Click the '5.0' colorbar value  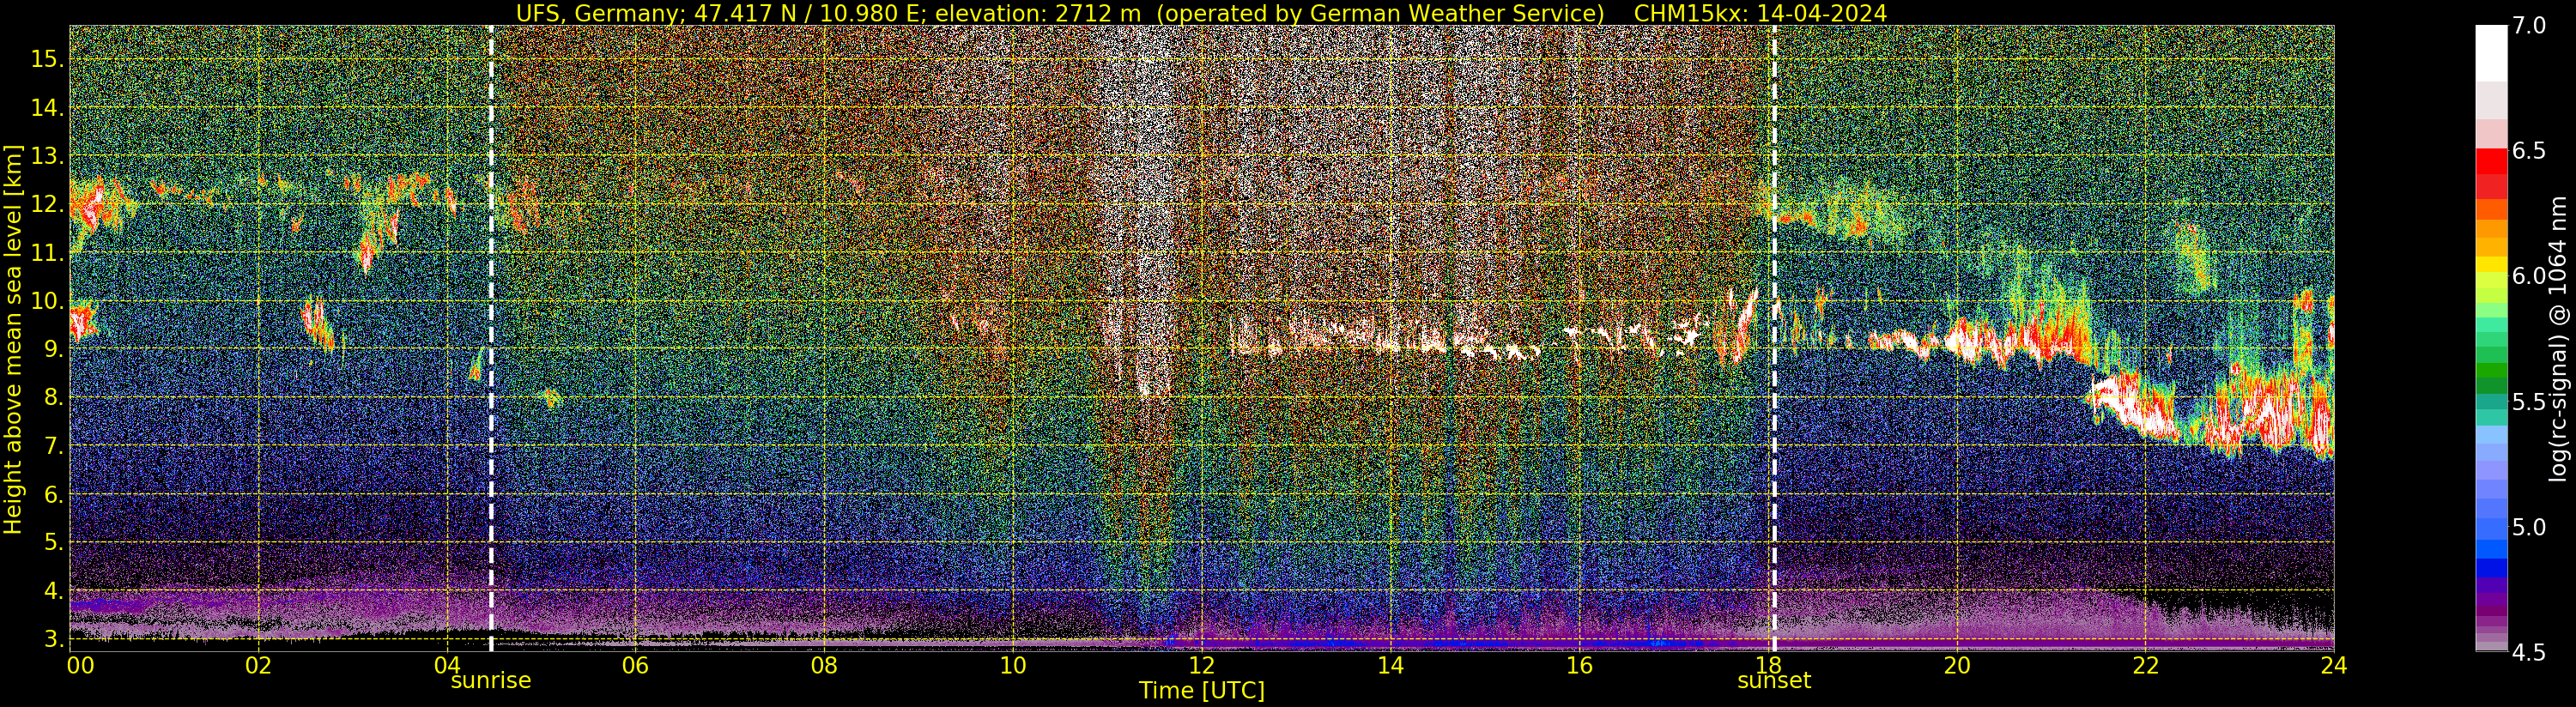2529,527
